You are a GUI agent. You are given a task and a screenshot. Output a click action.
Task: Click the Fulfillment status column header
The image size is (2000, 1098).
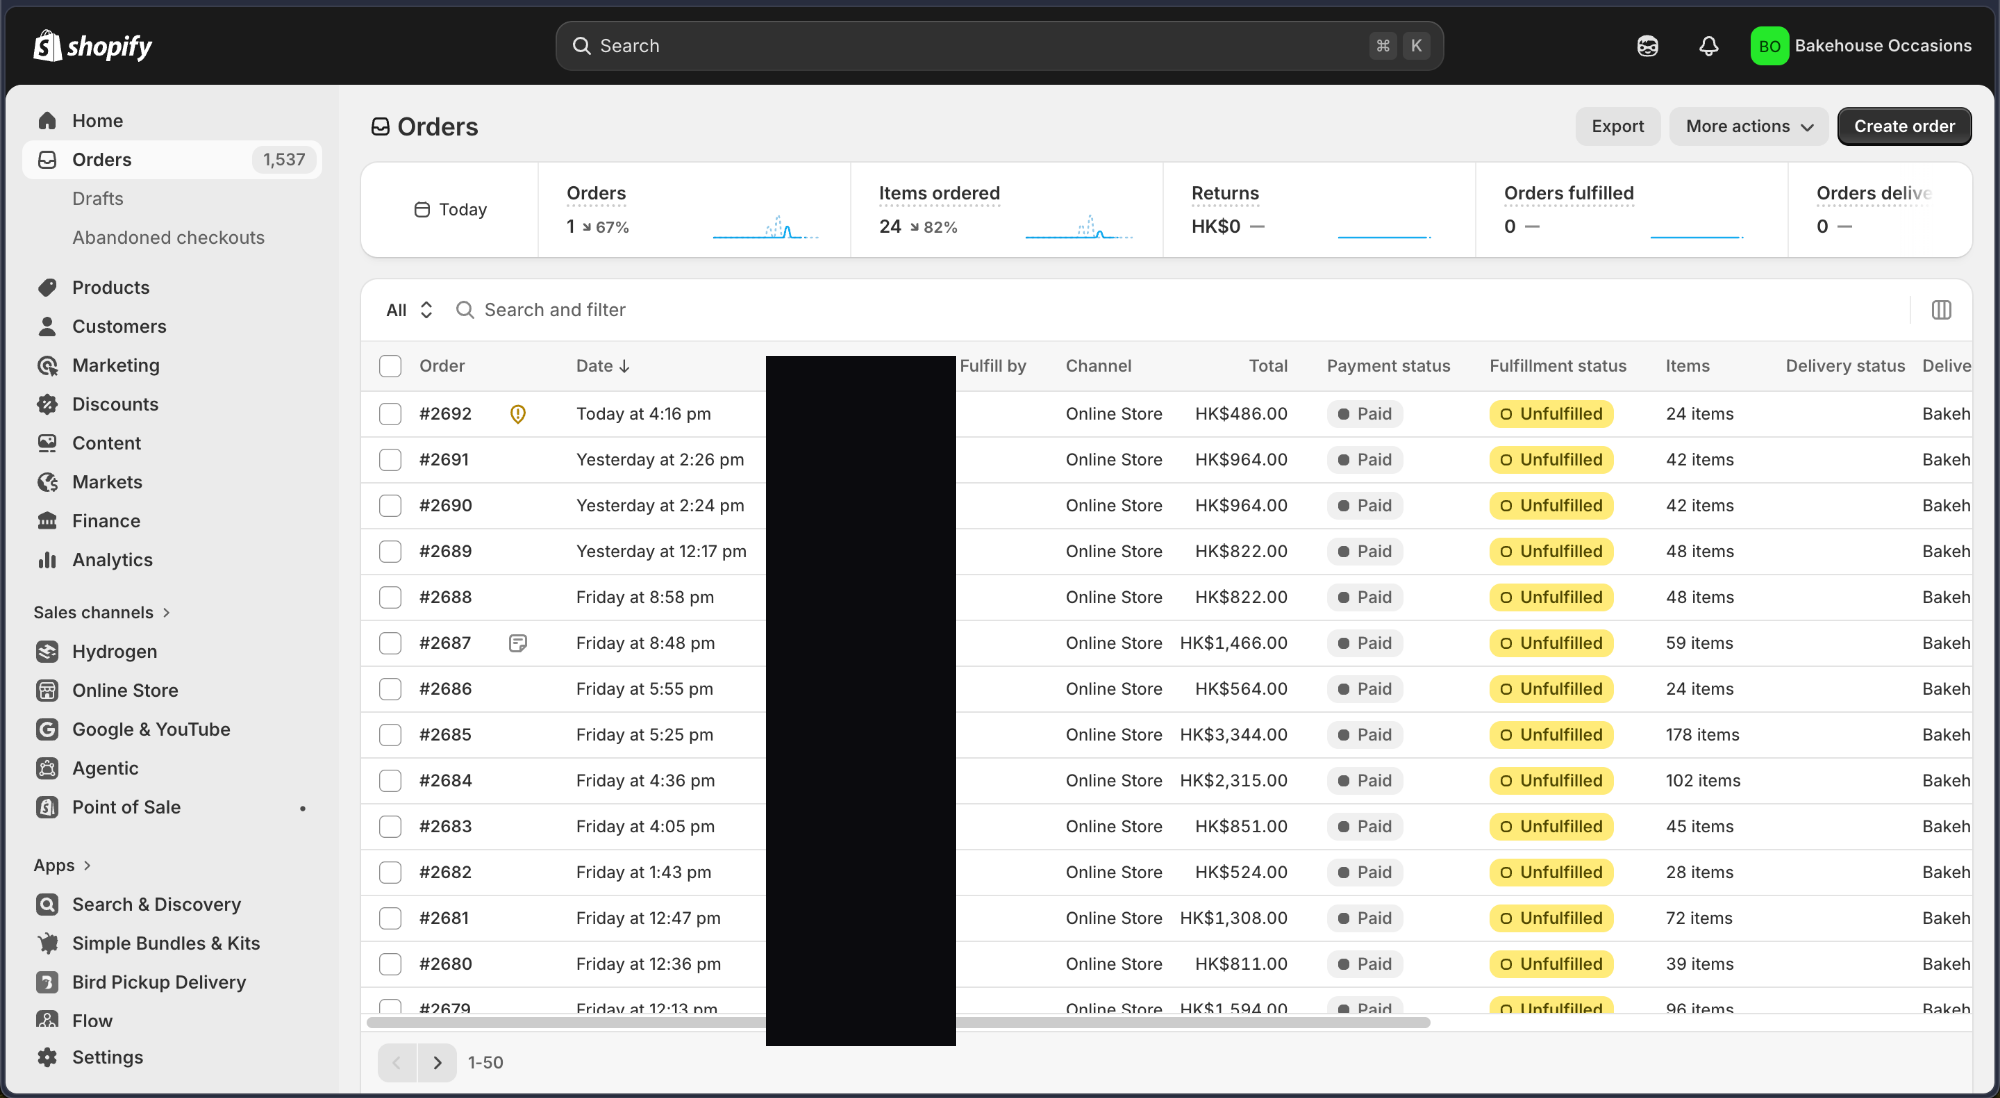point(1557,366)
